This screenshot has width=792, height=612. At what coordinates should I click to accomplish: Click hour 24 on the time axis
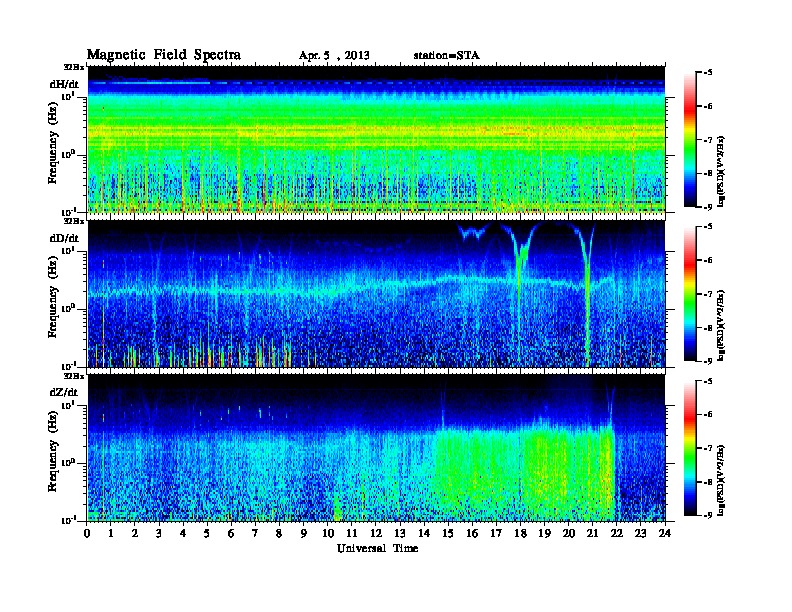665,533
